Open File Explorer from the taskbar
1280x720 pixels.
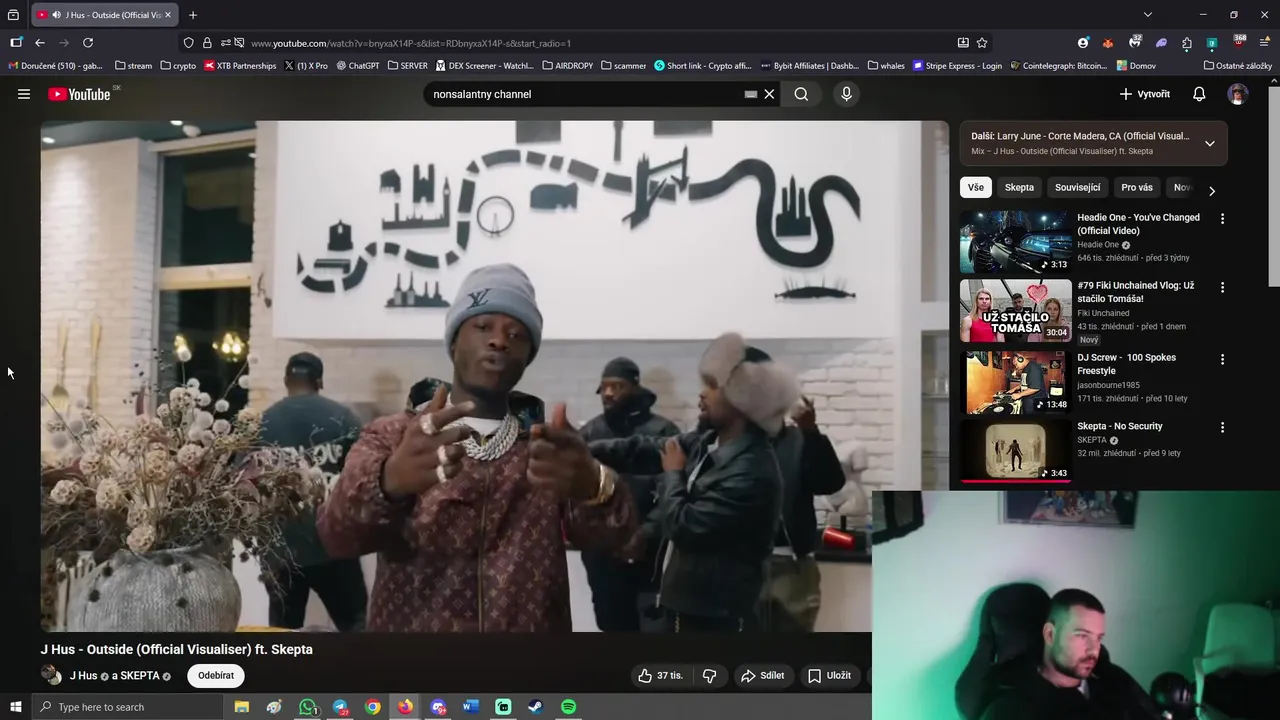(241, 707)
